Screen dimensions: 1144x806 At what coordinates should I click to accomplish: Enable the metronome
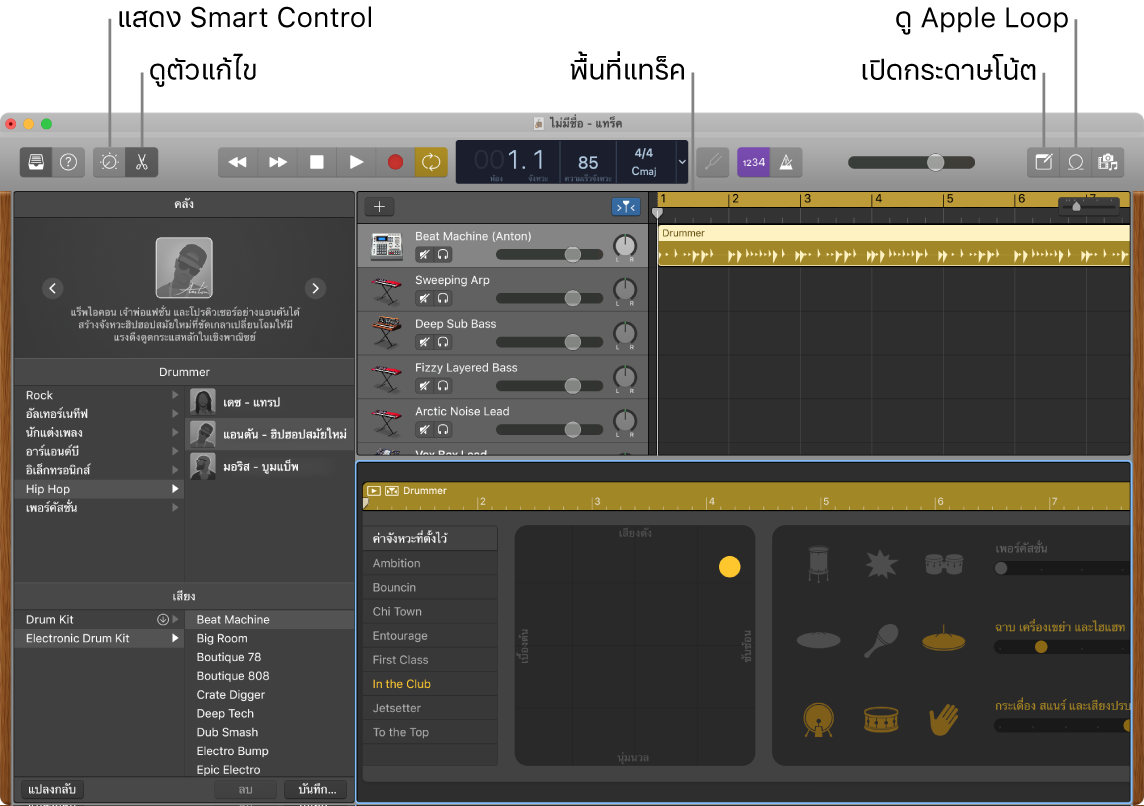(786, 162)
